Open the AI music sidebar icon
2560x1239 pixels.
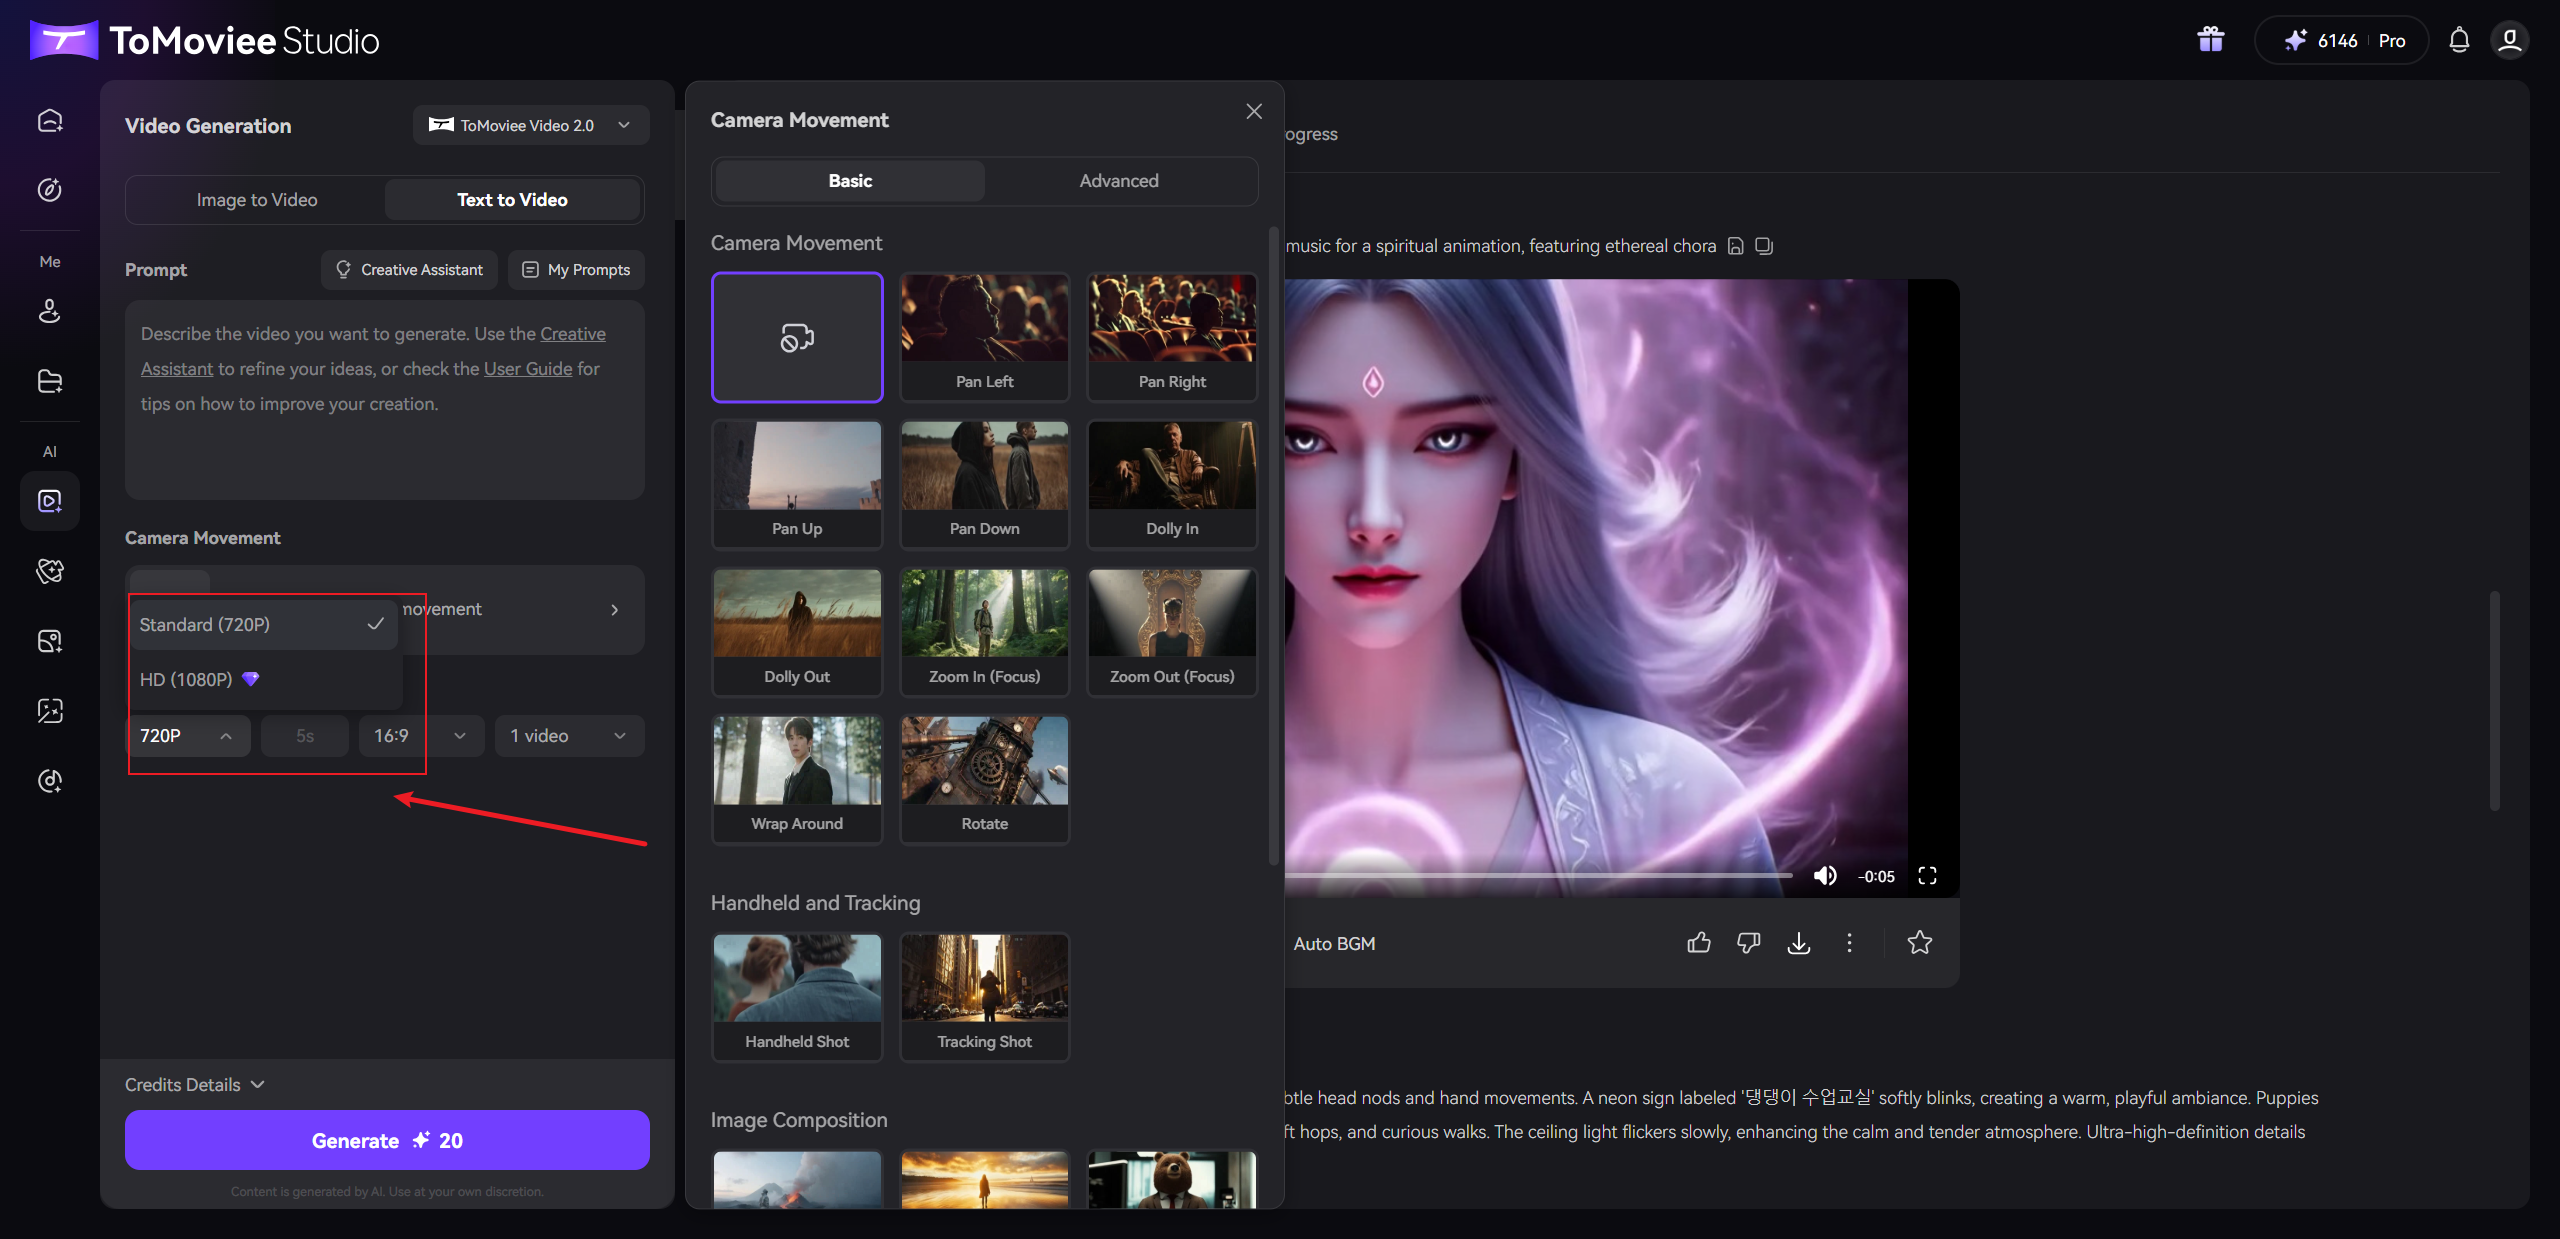coord(50,781)
